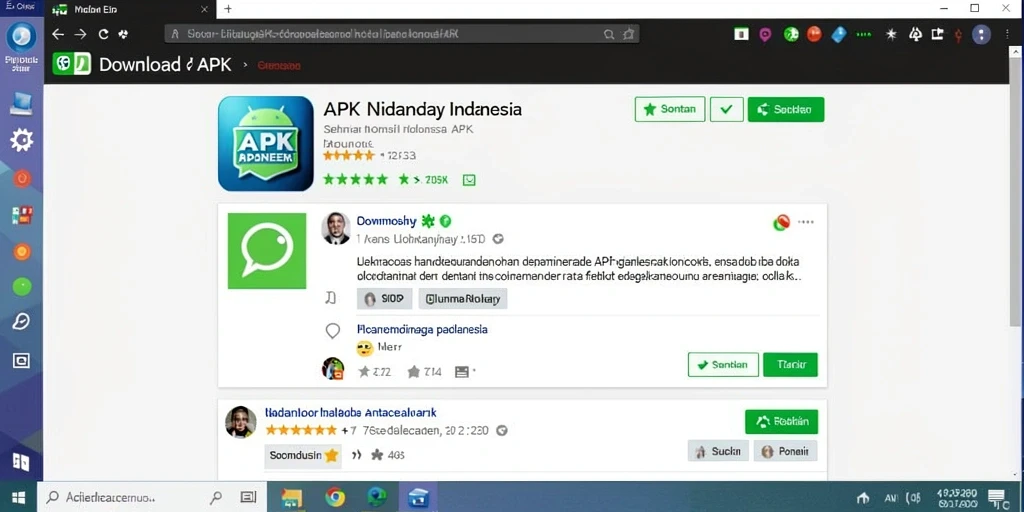Viewport: 1024px width, 512px height.
Task: Reload the page with the refresh icon
Action: point(103,34)
